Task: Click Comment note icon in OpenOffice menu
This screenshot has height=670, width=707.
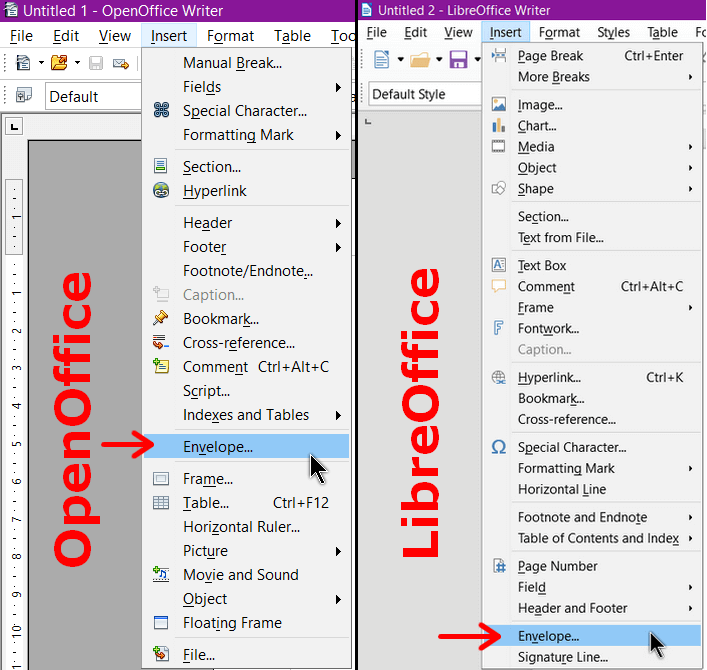Action: click(x=161, y=366)
